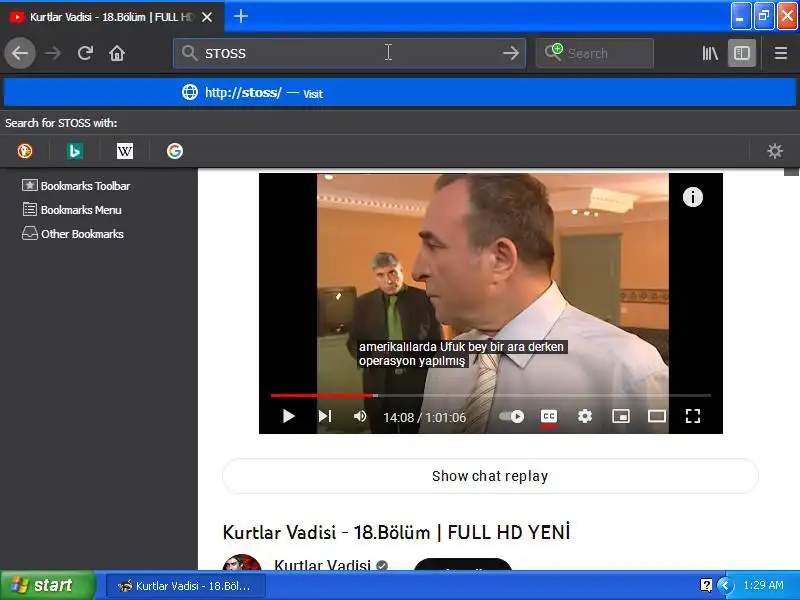Screen dimensions: 800x600
Task: Search STOSS with Wikipedia
Action: [124, 151]
